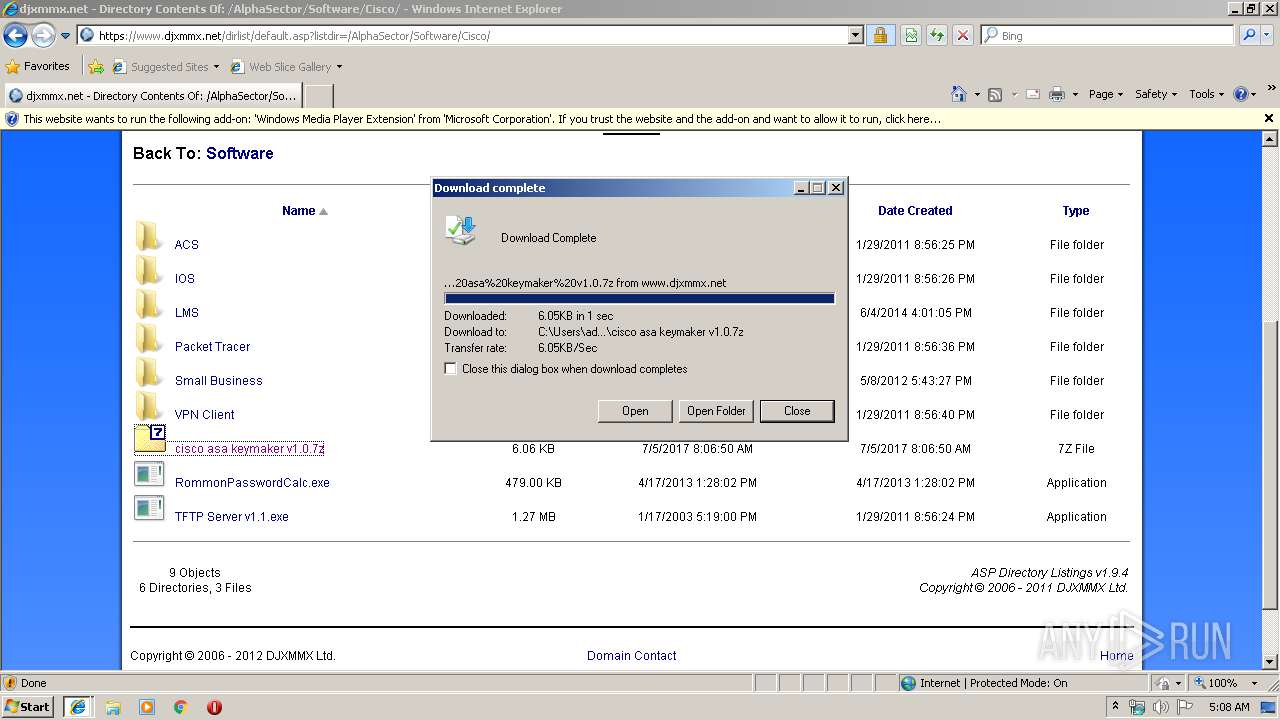Viewport: 1280px width, 720px height.
Task: Open a new blank tab
Action: [318, 96]
